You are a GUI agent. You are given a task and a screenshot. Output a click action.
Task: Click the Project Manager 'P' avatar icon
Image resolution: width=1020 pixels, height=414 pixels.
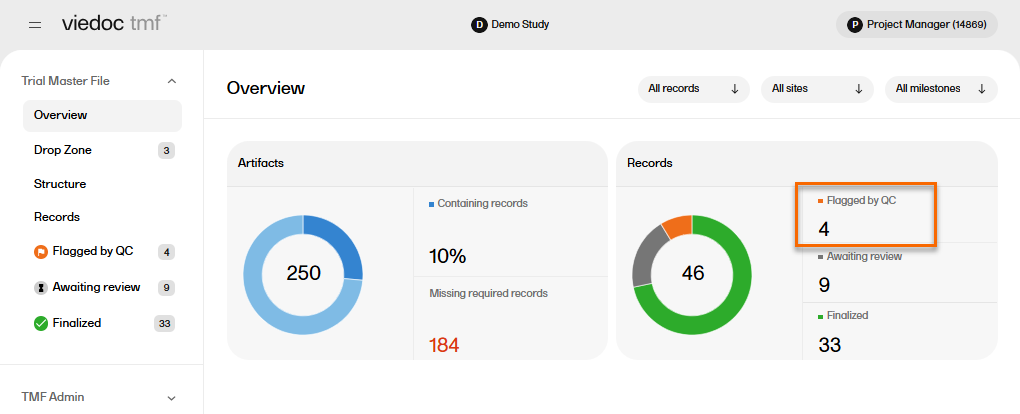pos(854,24)
